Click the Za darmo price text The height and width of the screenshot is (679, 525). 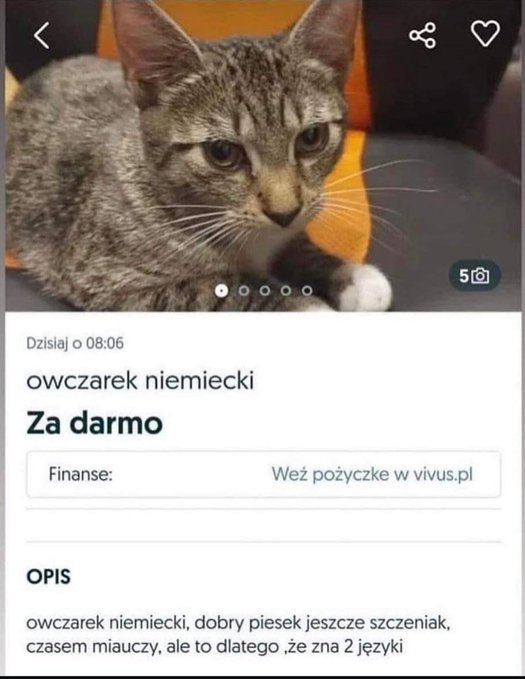(94, 423)
